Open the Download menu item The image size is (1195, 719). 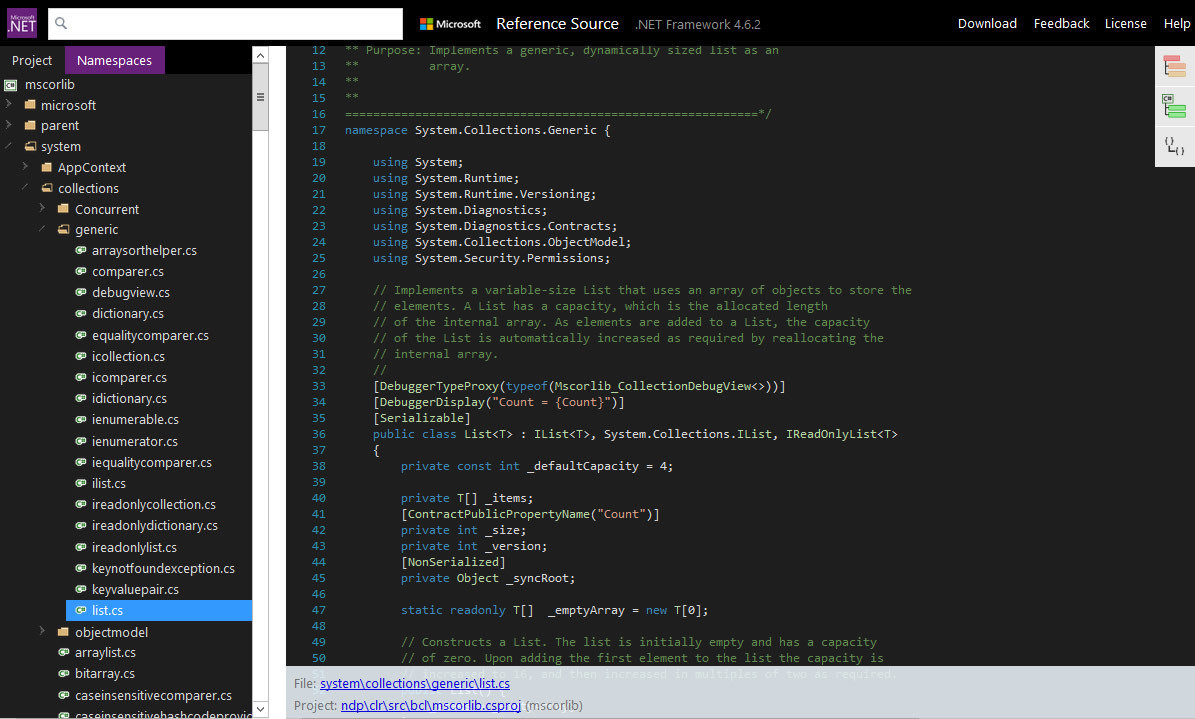click(x=987, y=24)
